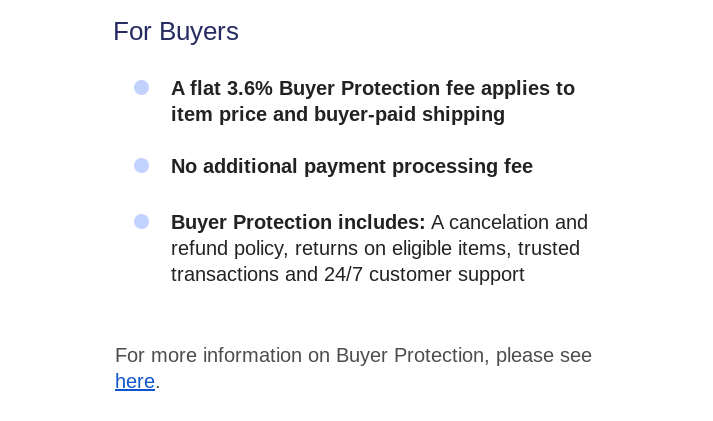Click the "A cancelation and" text
Screen dimensions: 713x421
tap(509, 222)
